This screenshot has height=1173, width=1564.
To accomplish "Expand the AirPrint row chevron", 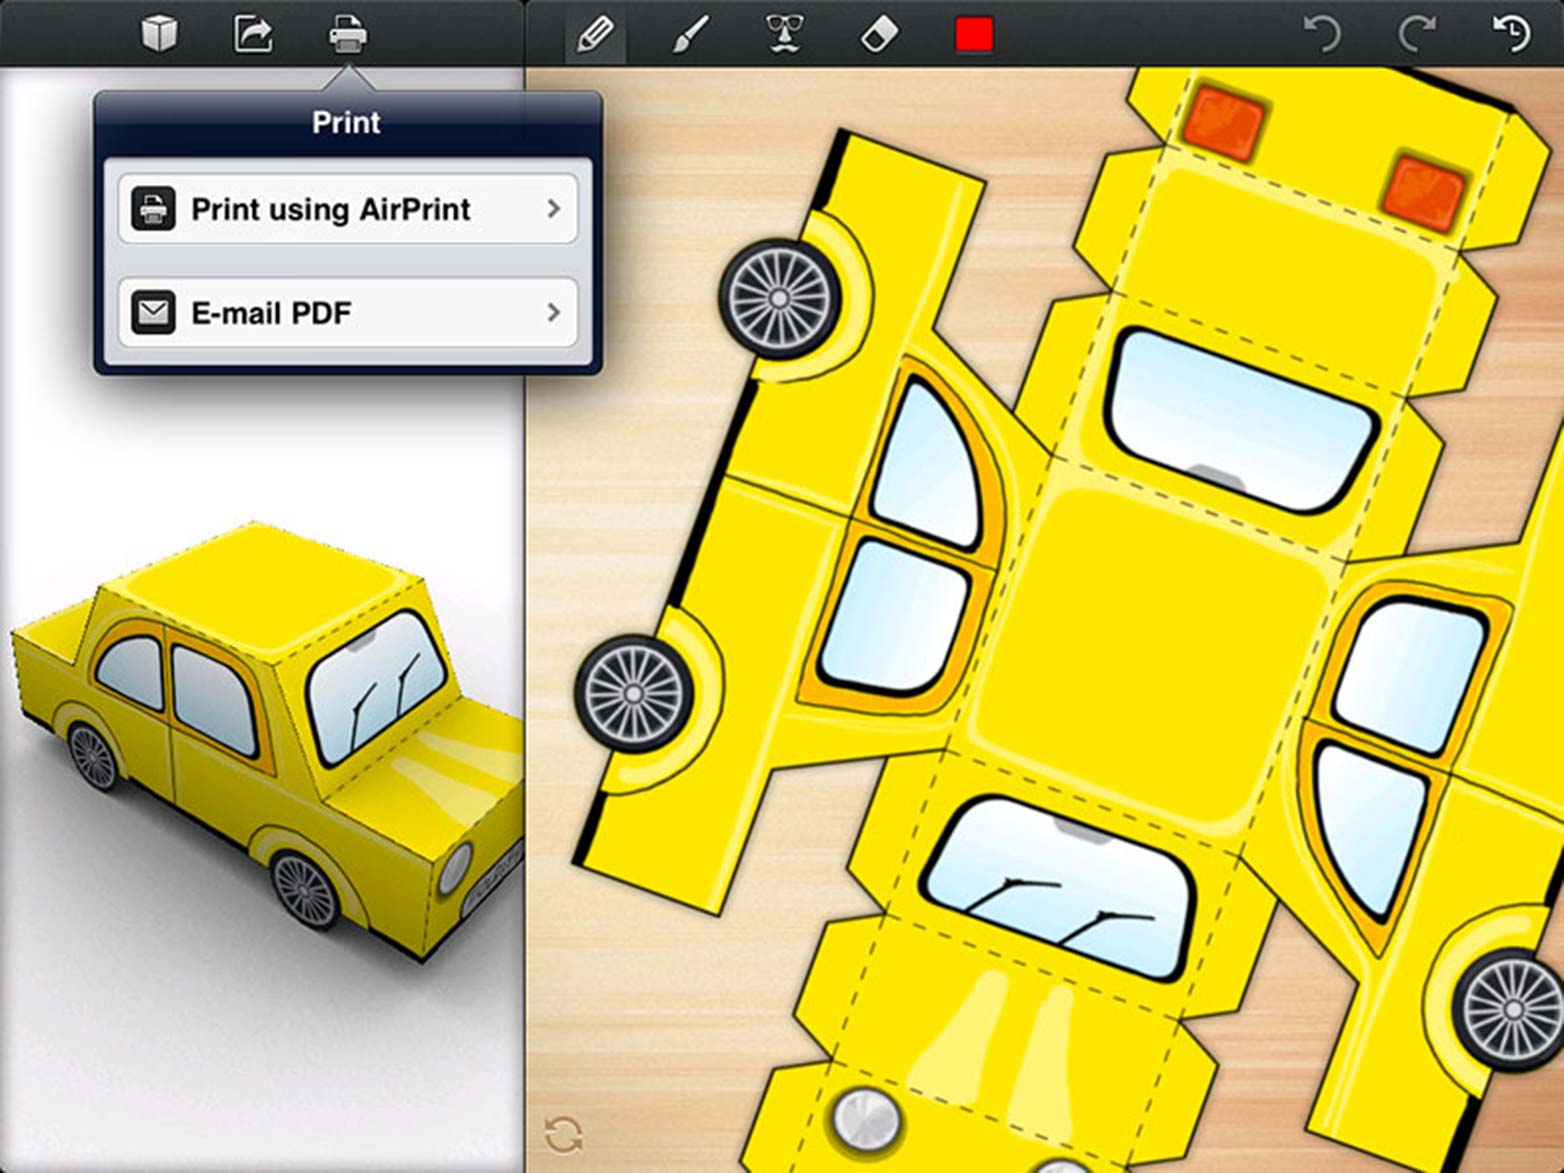I will tap(554, 209).
